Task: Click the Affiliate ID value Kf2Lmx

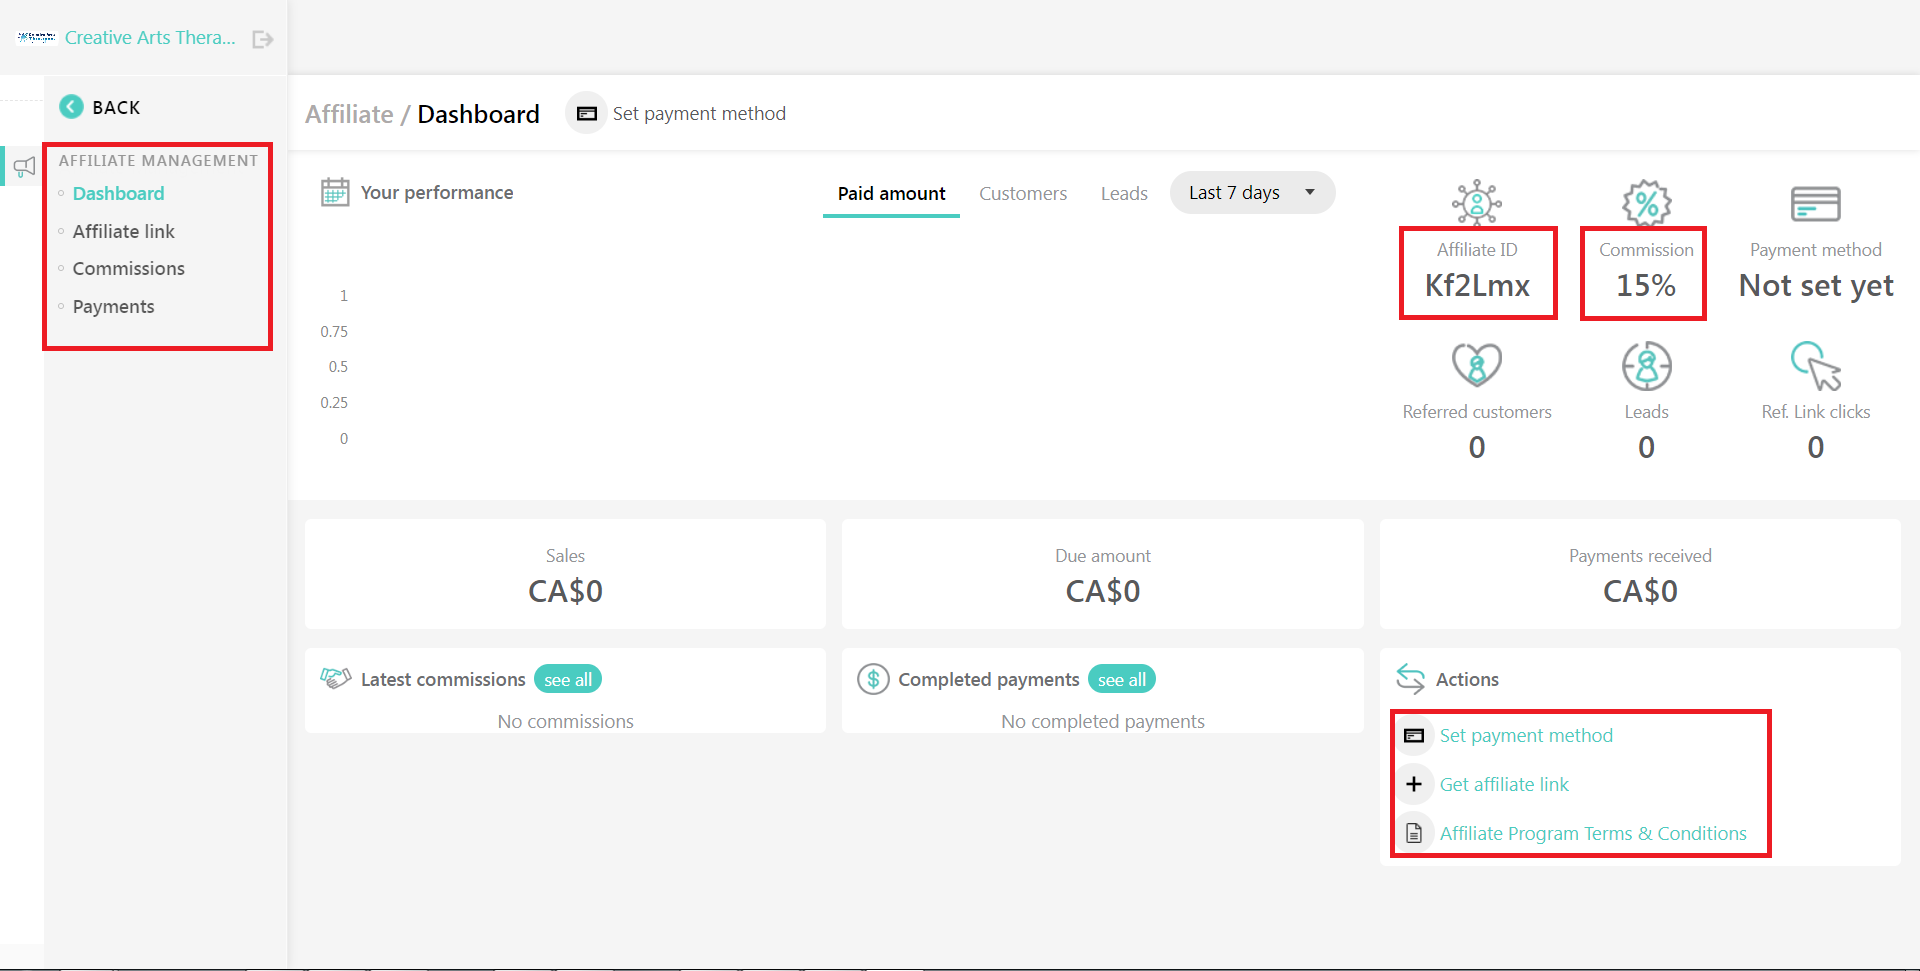Action: click(x=1477, y=285)
